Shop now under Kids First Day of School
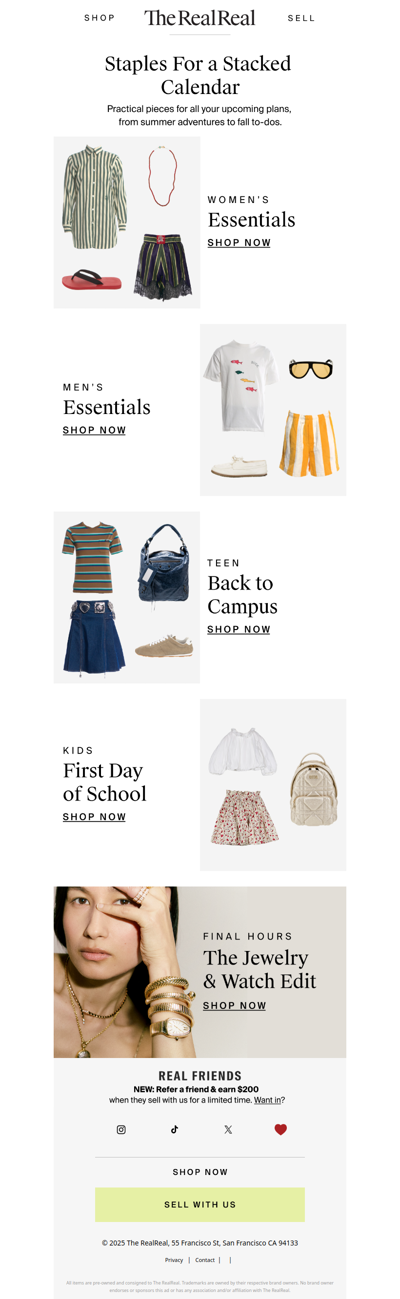Image resolution: width=400 pixels, height=1299 pixels. (x=94, y=817)
